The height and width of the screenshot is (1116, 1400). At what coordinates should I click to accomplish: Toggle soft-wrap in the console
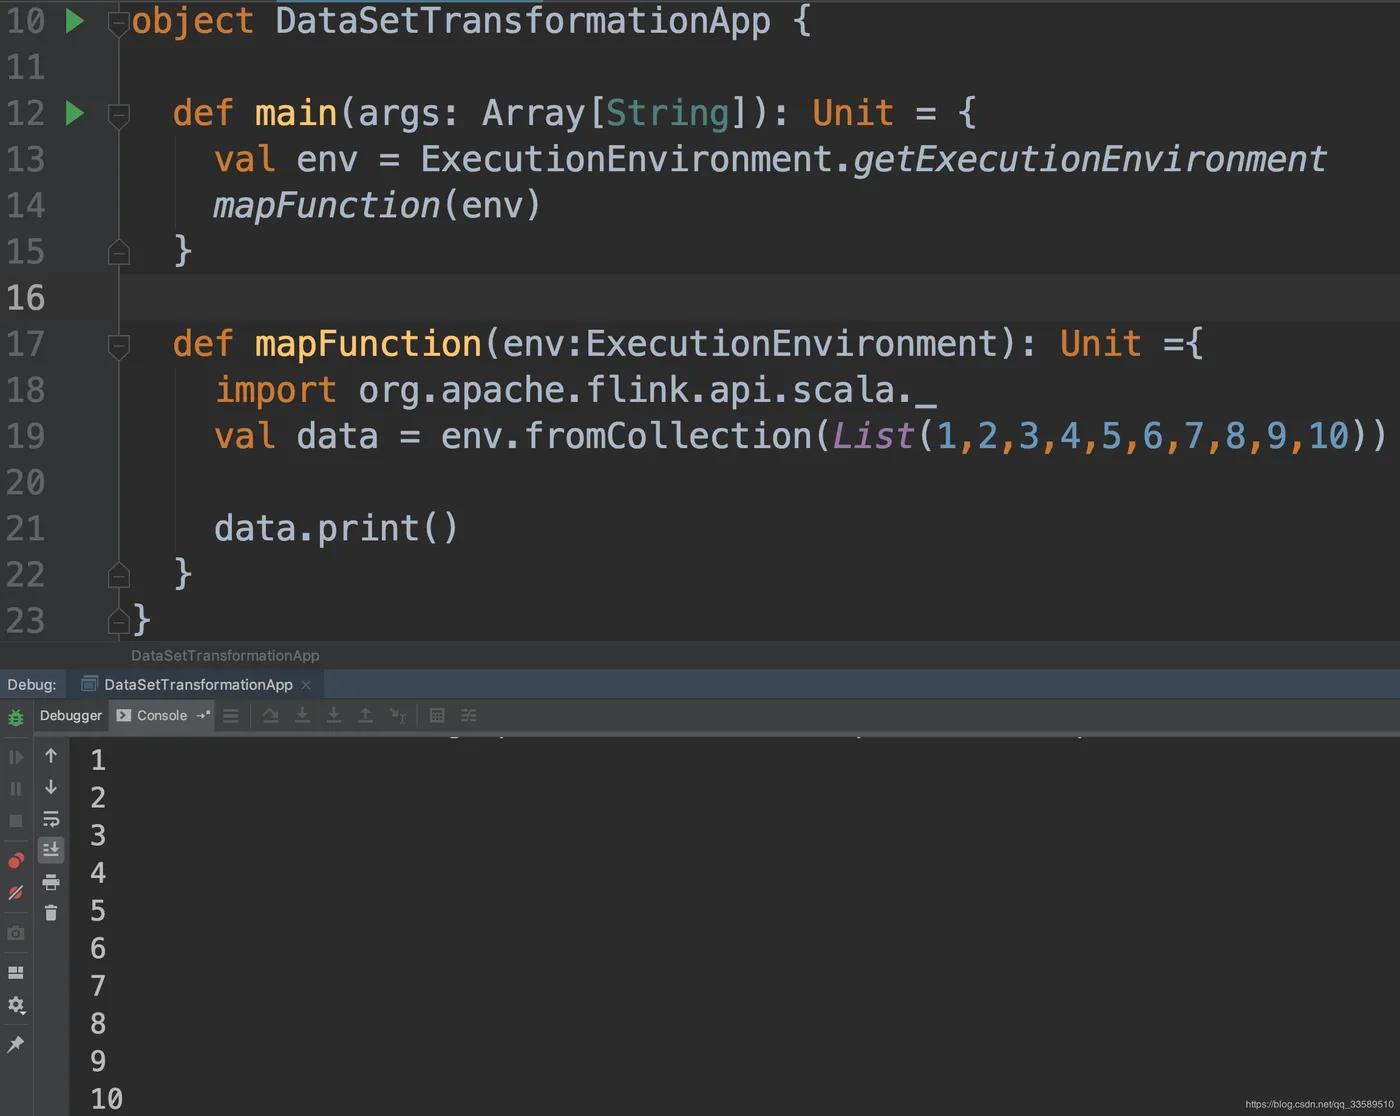point(51,819)
